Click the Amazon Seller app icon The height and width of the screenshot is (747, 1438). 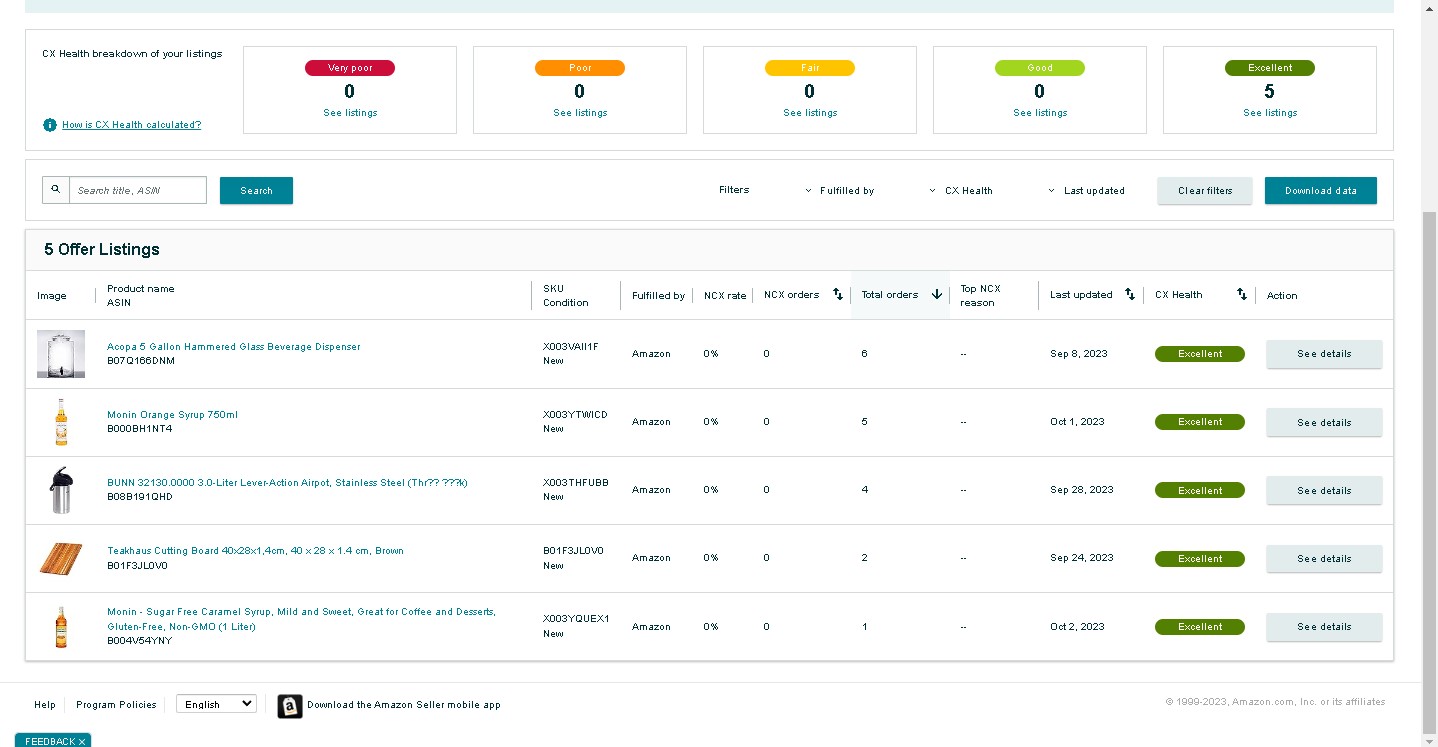coord(290,706)
